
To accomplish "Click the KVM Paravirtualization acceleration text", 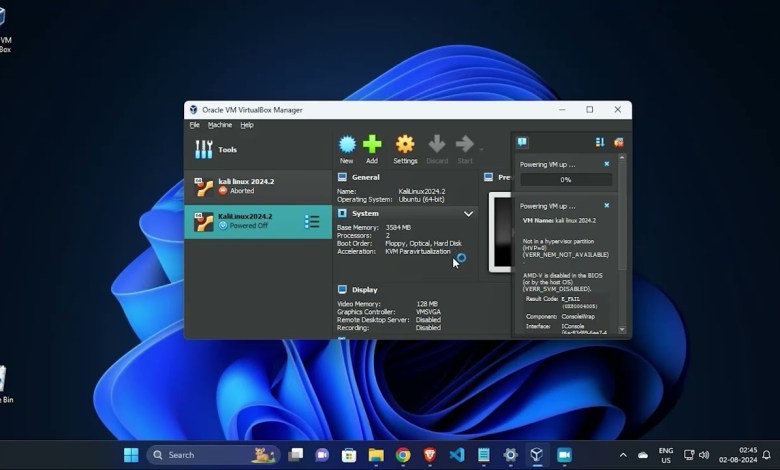I will click(418, 251).
